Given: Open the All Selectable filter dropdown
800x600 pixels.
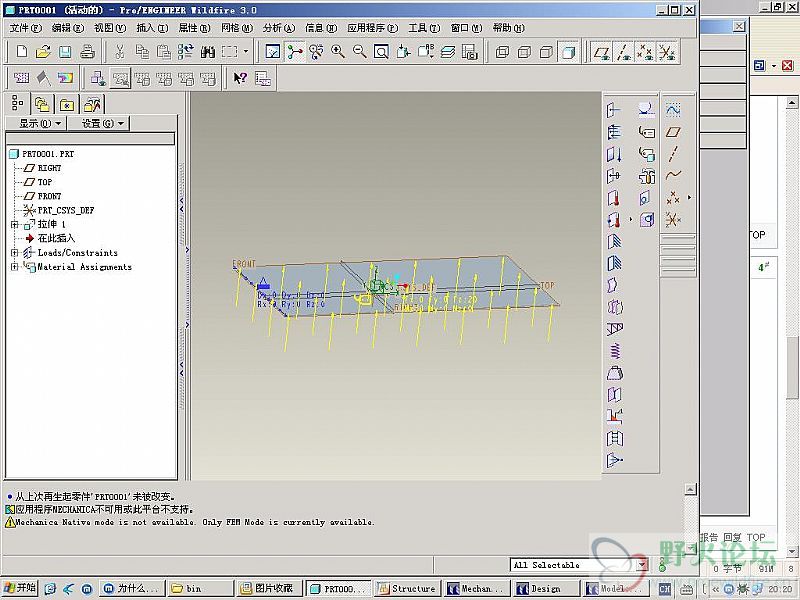Looking at the screenshot, I should coord(643,565).
